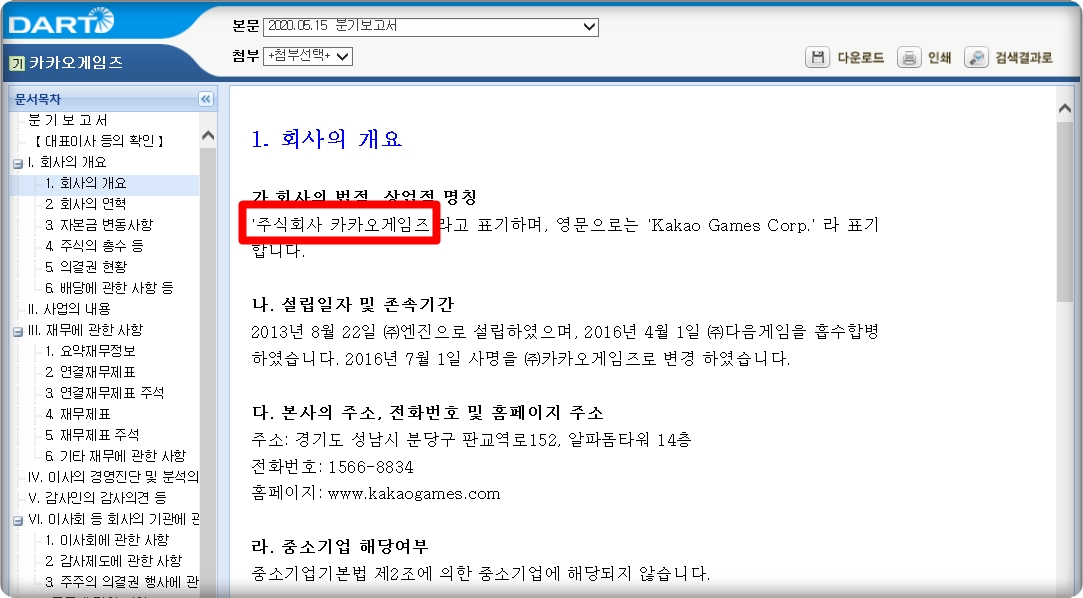
Task: Open 대표이사 등의 확인 tree entry
Action: pyautogui.click(x=99, y=141)
